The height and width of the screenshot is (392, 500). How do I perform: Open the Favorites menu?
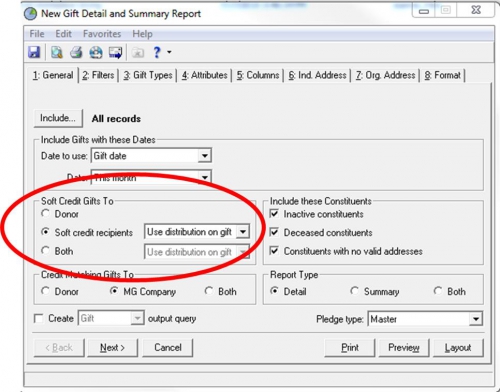coord(102,34)
